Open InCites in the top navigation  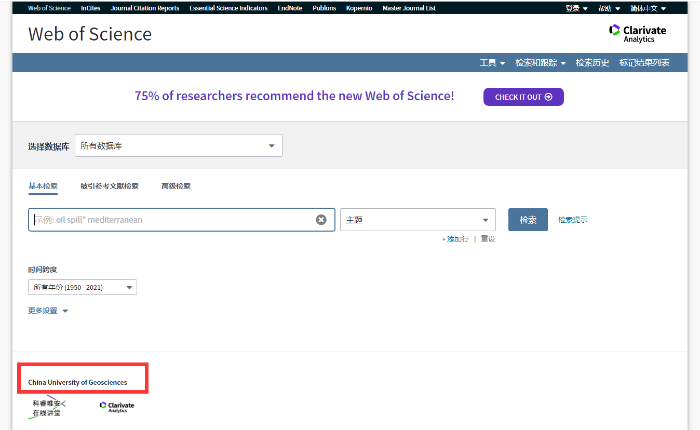click(x=91, y=8)
